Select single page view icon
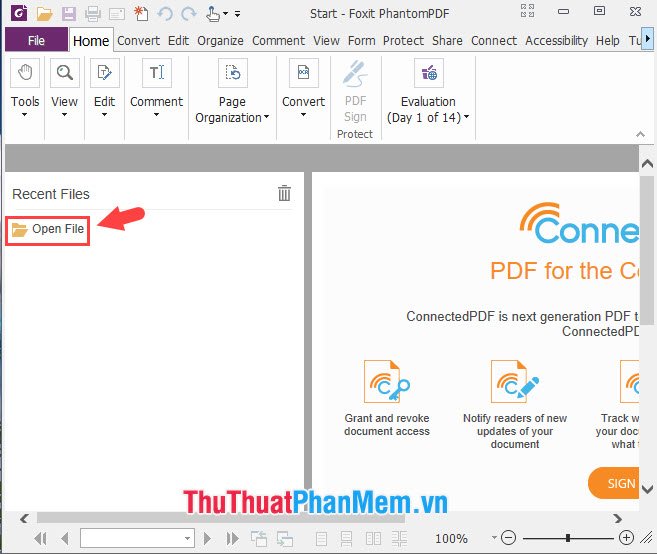The height and width of the screenshot is (554, 657). click(x=321, y=539)
